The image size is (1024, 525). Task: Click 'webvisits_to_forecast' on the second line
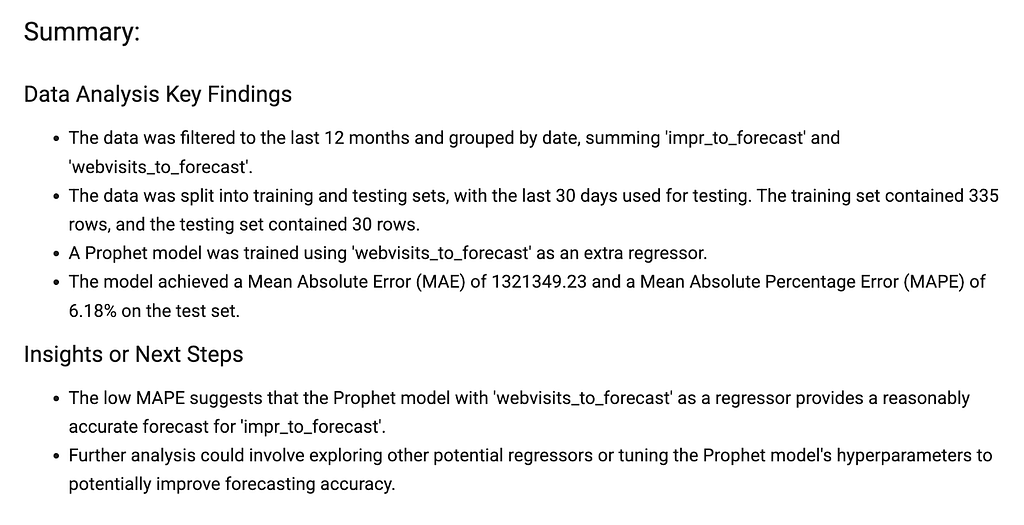159,167
